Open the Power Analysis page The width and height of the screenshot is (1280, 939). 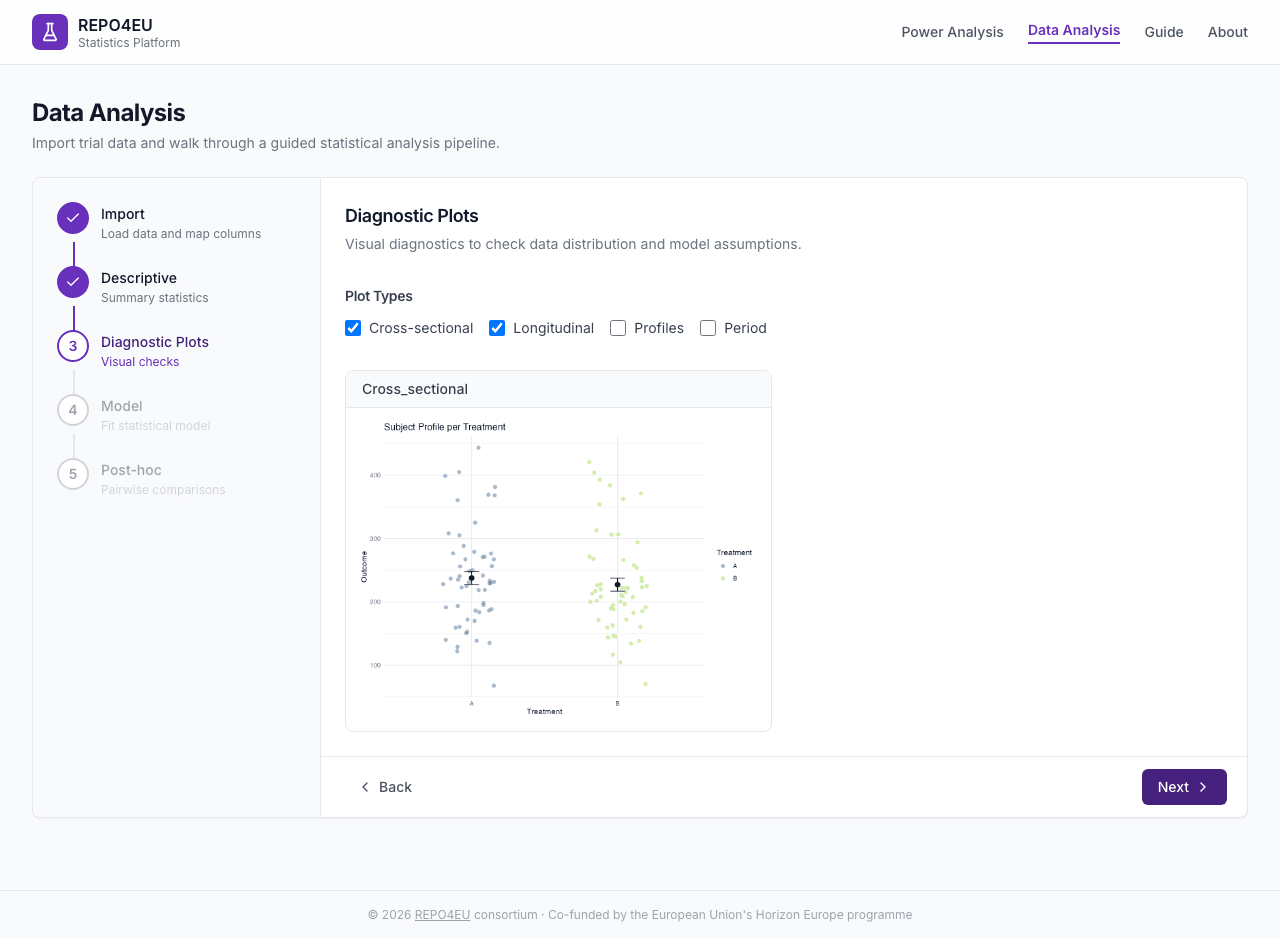[952, 32]
